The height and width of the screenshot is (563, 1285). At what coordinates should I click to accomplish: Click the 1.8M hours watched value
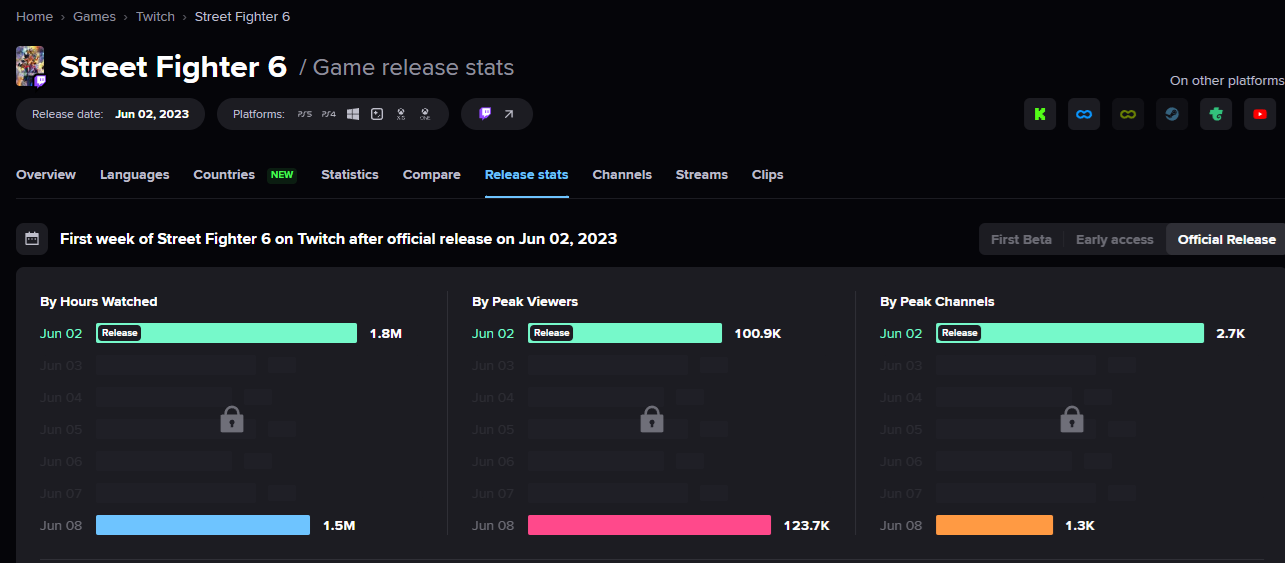tap(385, 333)
